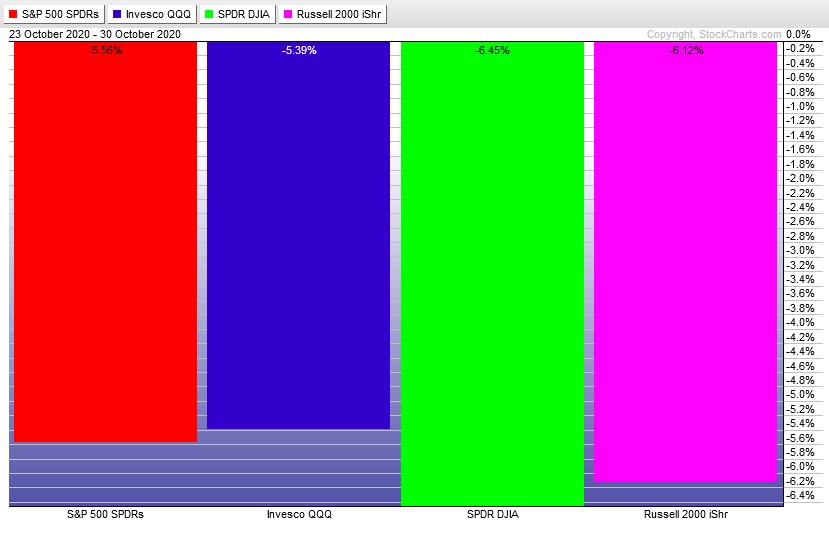Click the 0.0% axis label
The image size is (829, 536).
tap(798, 34)
